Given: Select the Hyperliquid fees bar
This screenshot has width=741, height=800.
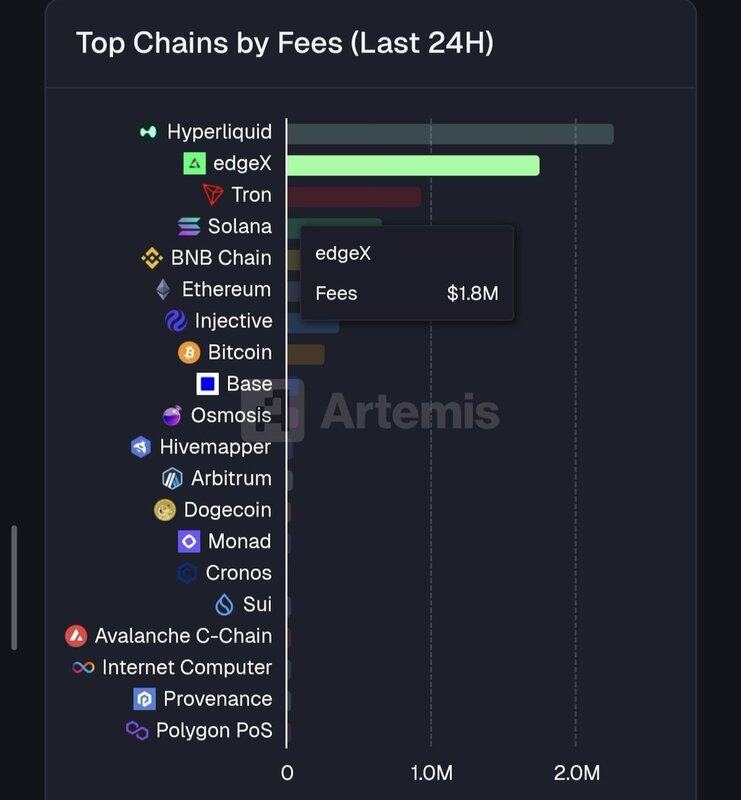Looking at the screenshot, I should (450, 134).
